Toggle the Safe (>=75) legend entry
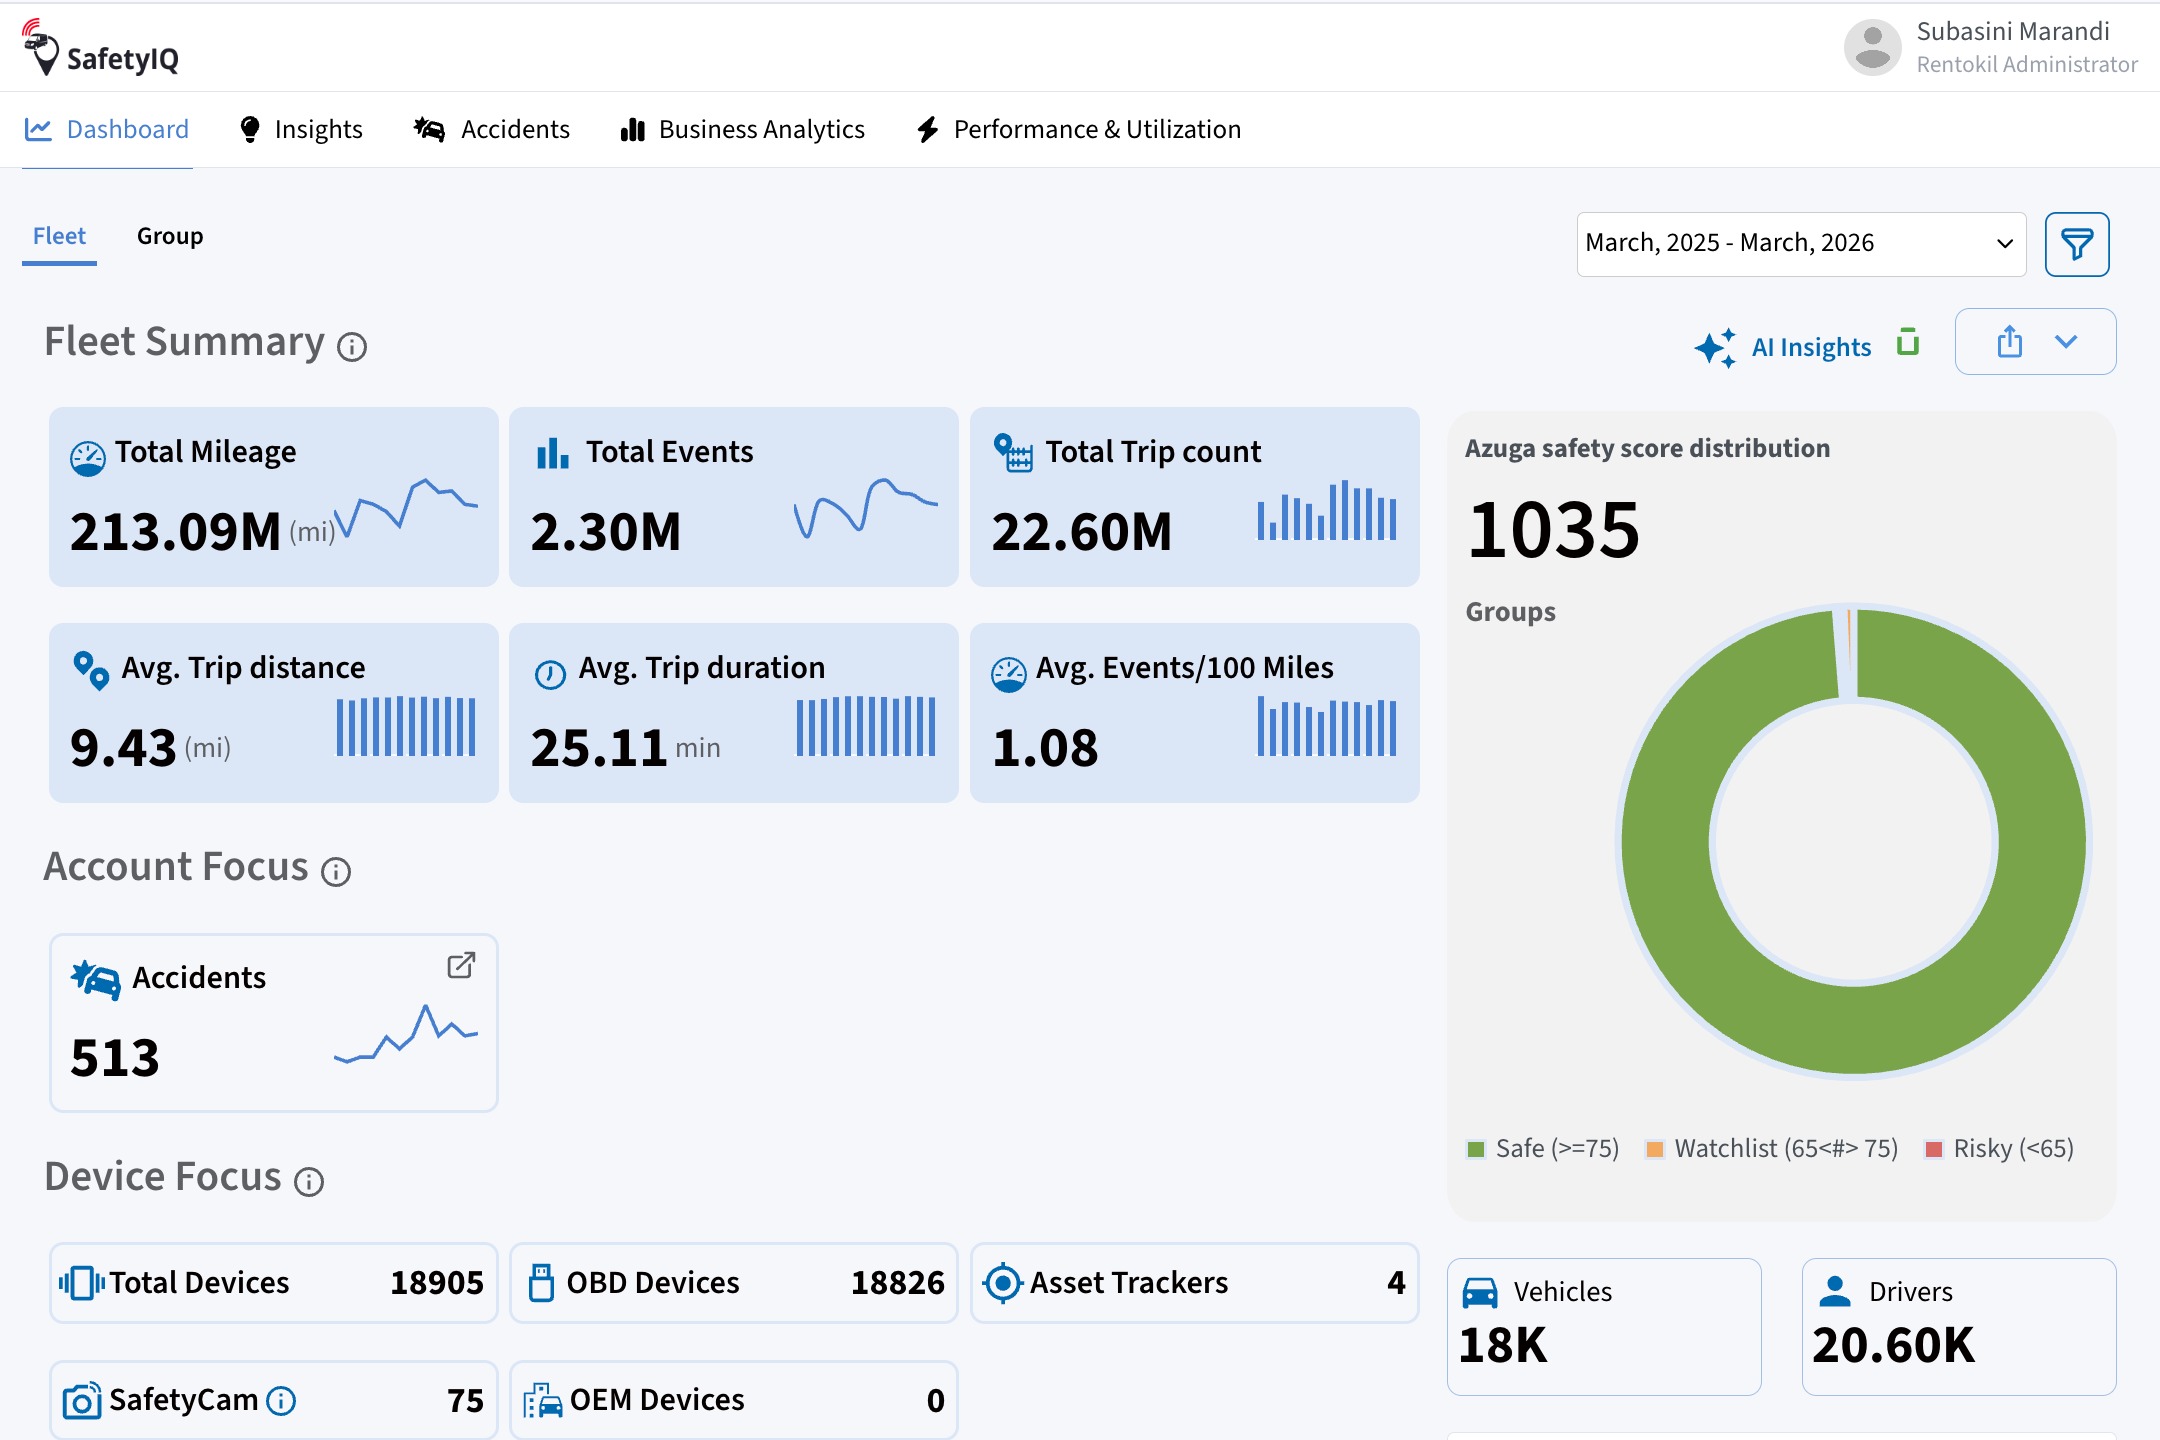The width and height of the screenshot is (2160, 1440). pyautogui.click(x=1542, y=1148)
